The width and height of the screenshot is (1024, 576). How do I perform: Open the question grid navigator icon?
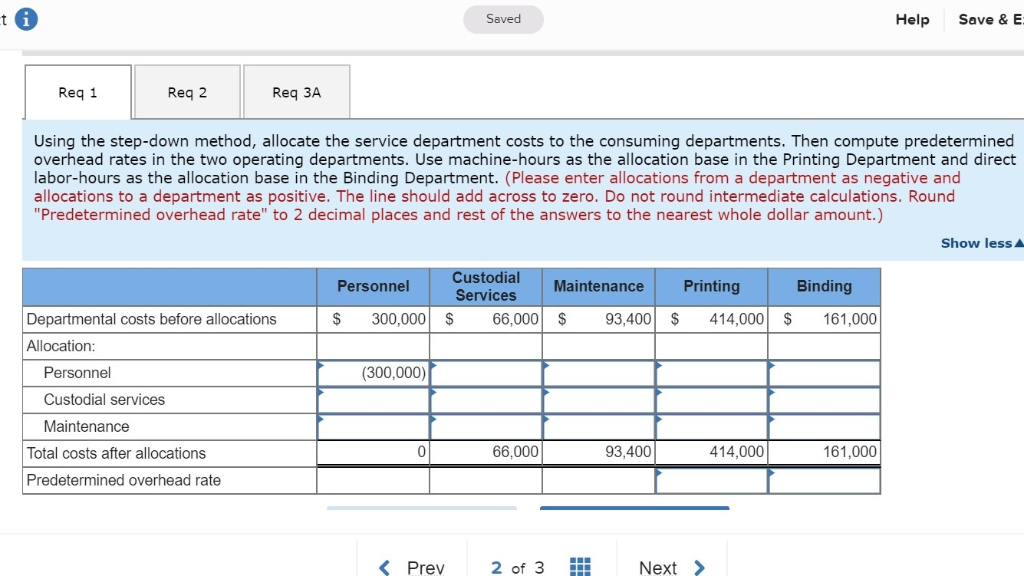(x=580, y=567)
